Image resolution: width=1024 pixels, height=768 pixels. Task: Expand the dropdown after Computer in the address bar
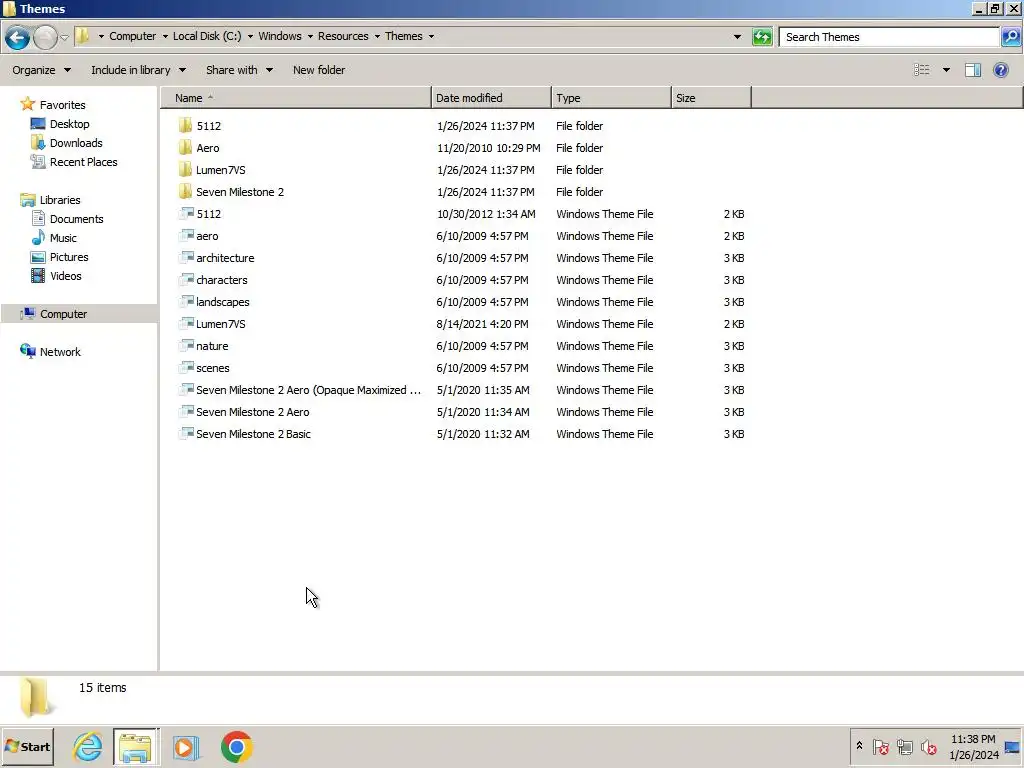165,37
